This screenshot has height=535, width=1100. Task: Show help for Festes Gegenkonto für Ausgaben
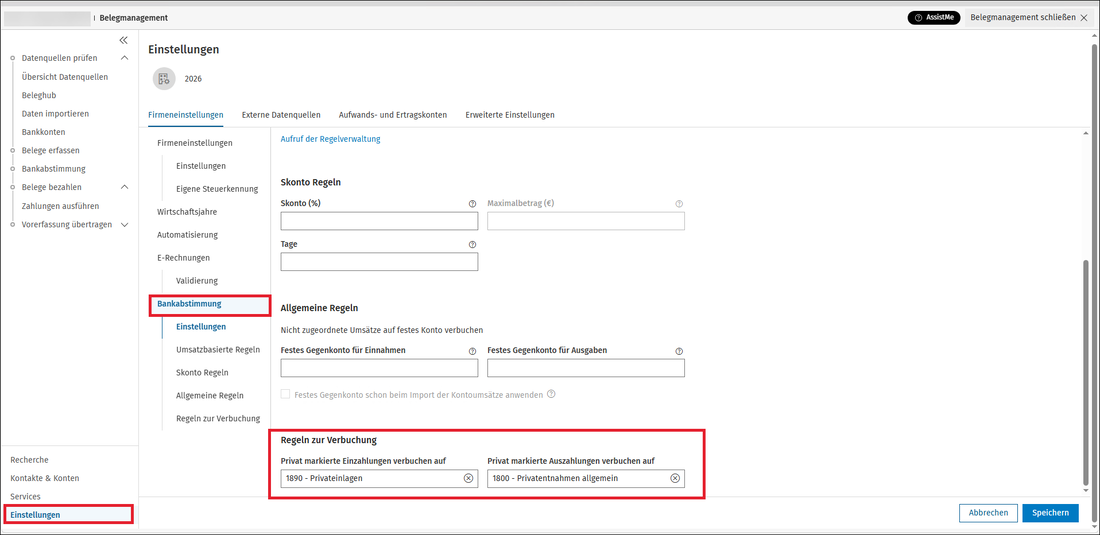(679, 351)
